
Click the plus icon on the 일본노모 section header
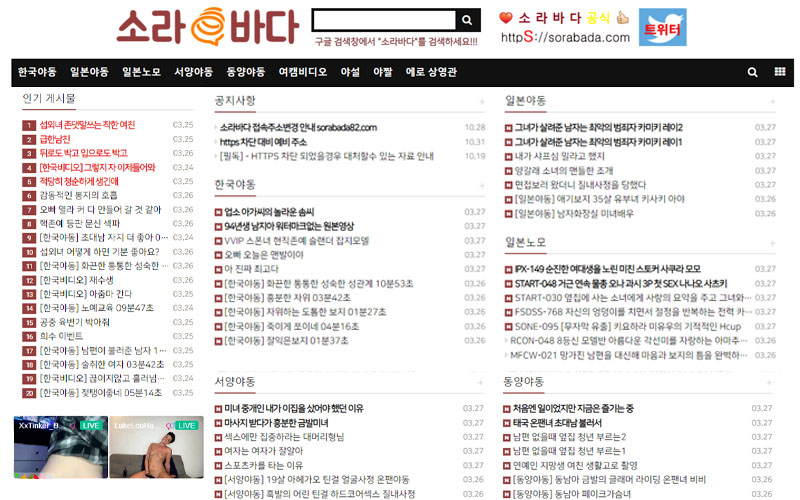771,244
